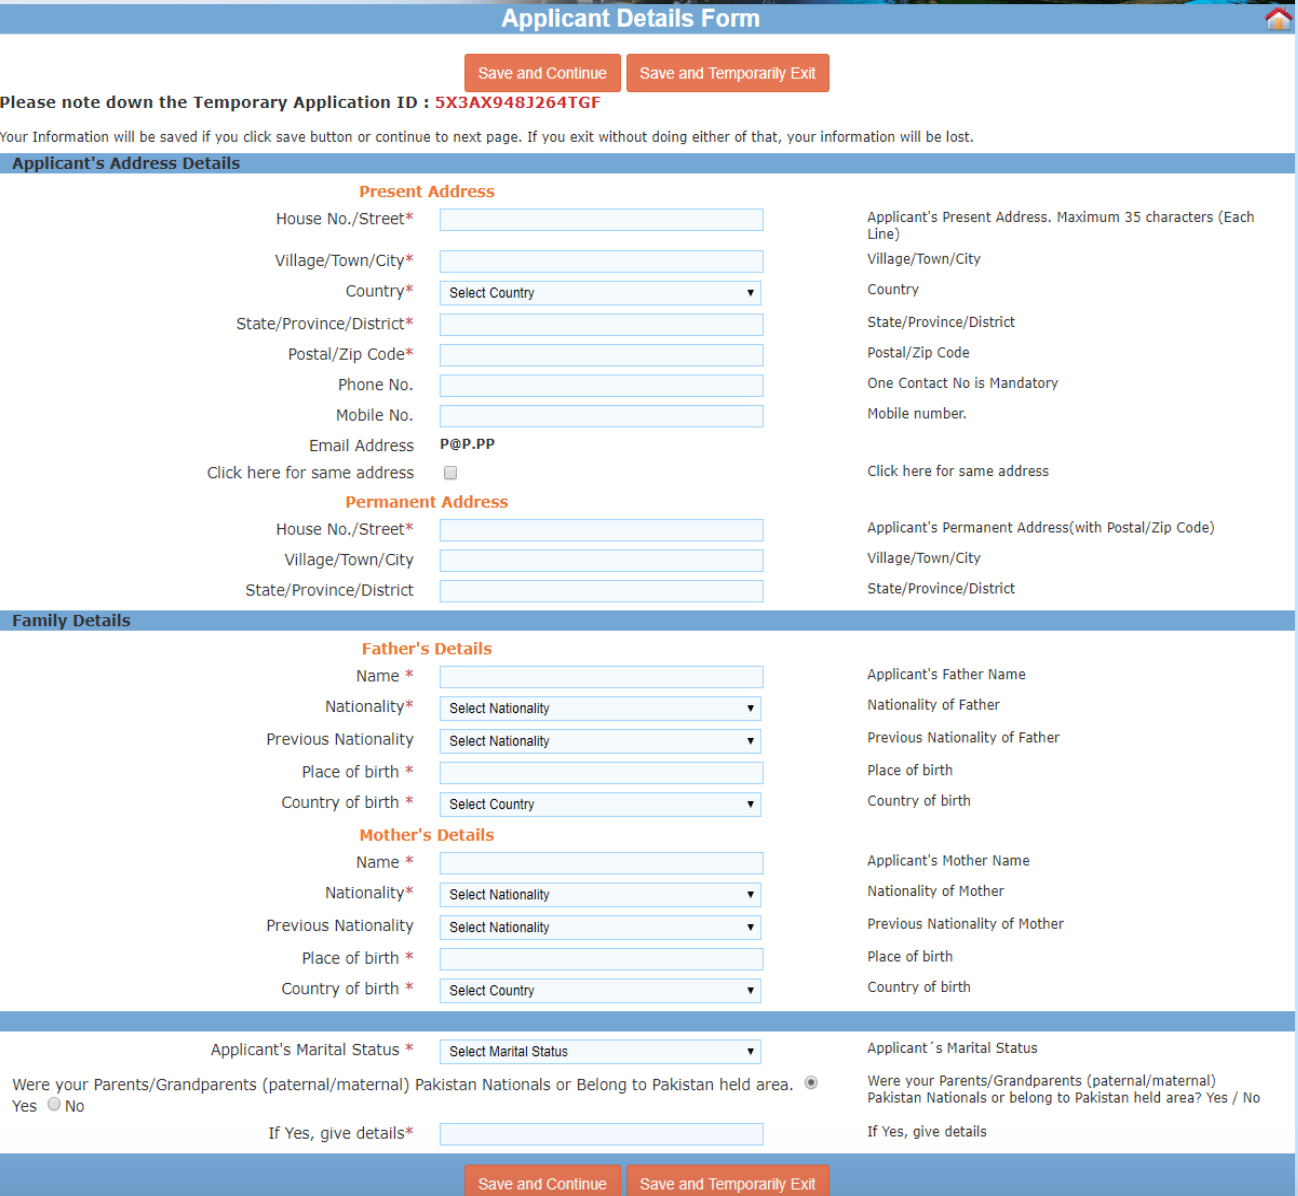Click the Mother's Place of birth field
1298x1196 pixels.
(x=600, y=958)
